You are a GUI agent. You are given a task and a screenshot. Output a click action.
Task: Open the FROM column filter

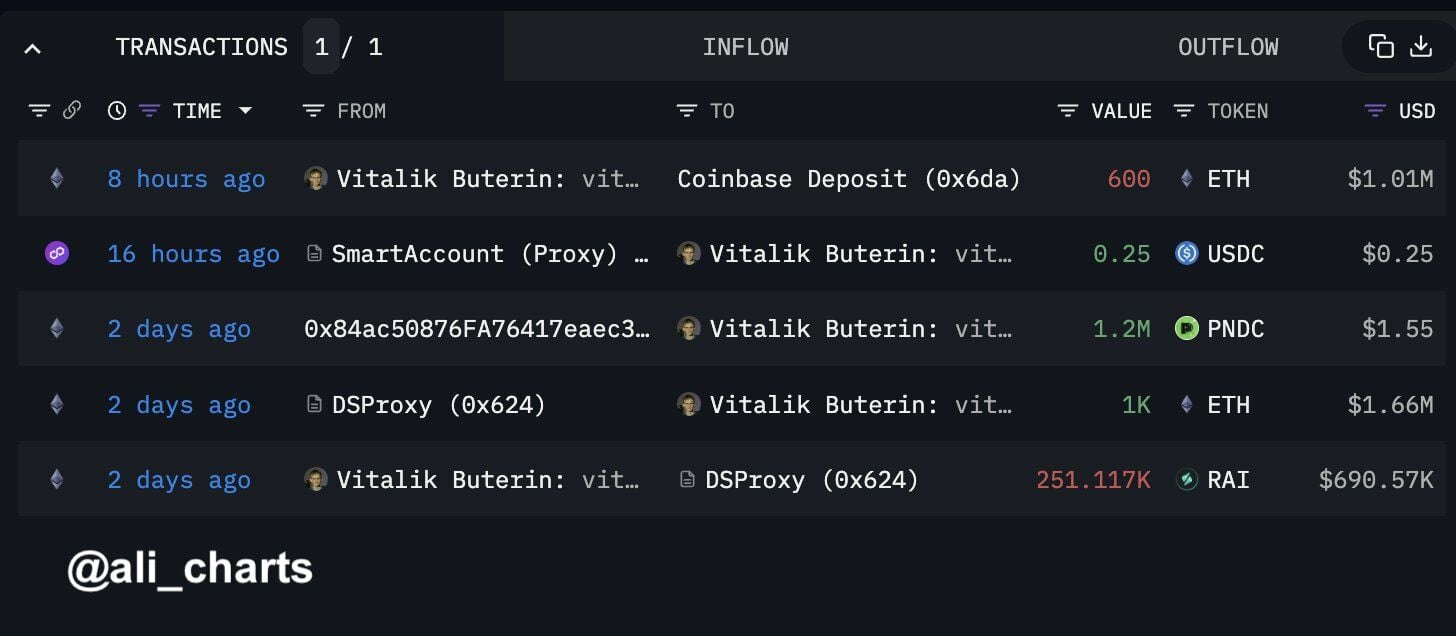click(313, 111)
